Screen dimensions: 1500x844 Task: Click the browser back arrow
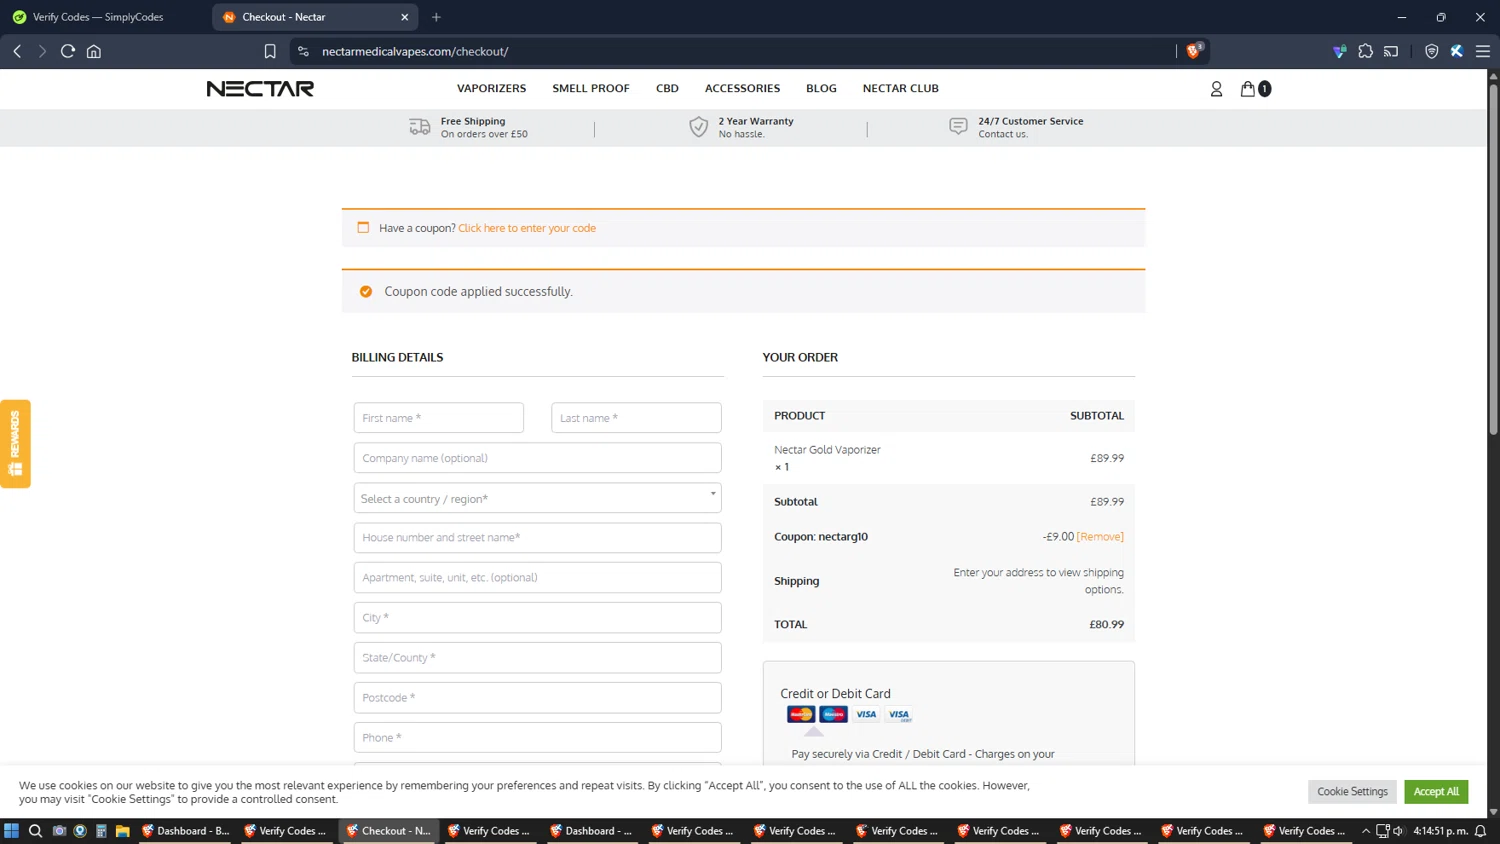point(17,51)
